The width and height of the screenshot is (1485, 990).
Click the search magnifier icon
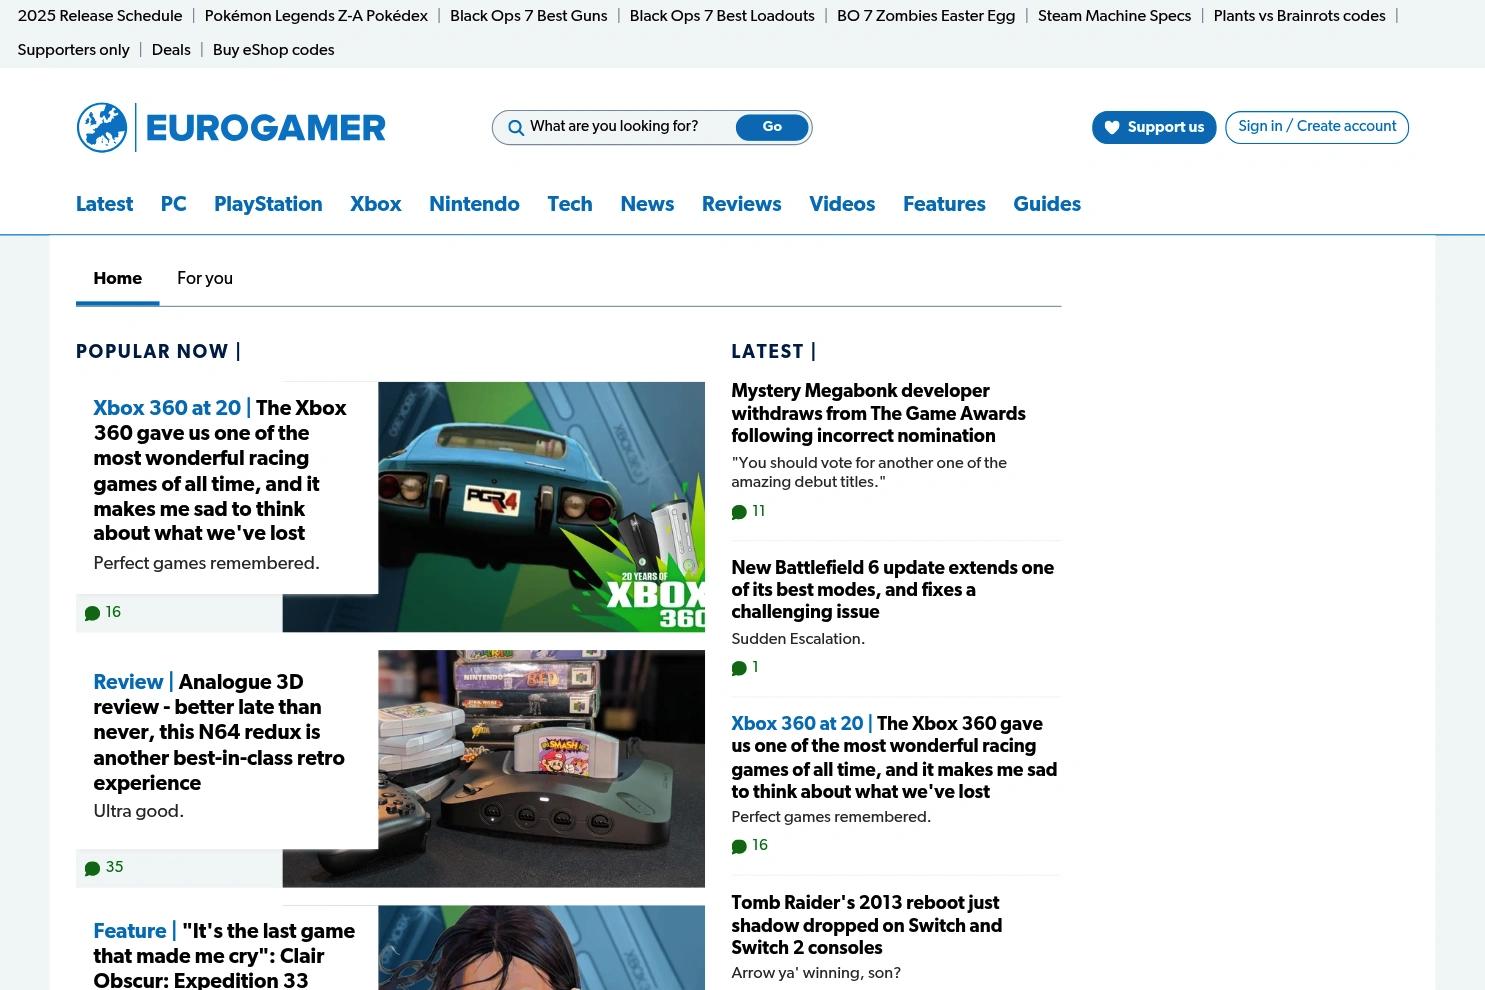coord(516,128)
